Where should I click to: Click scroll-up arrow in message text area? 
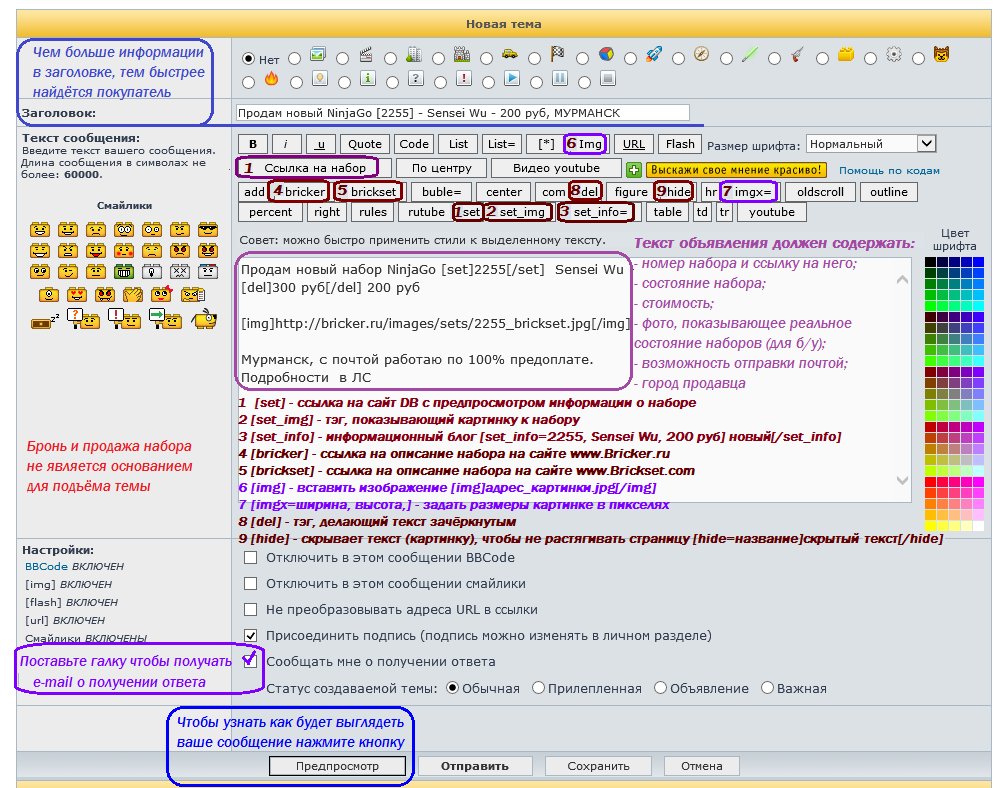pyautogui.click(x=902, y=279)
